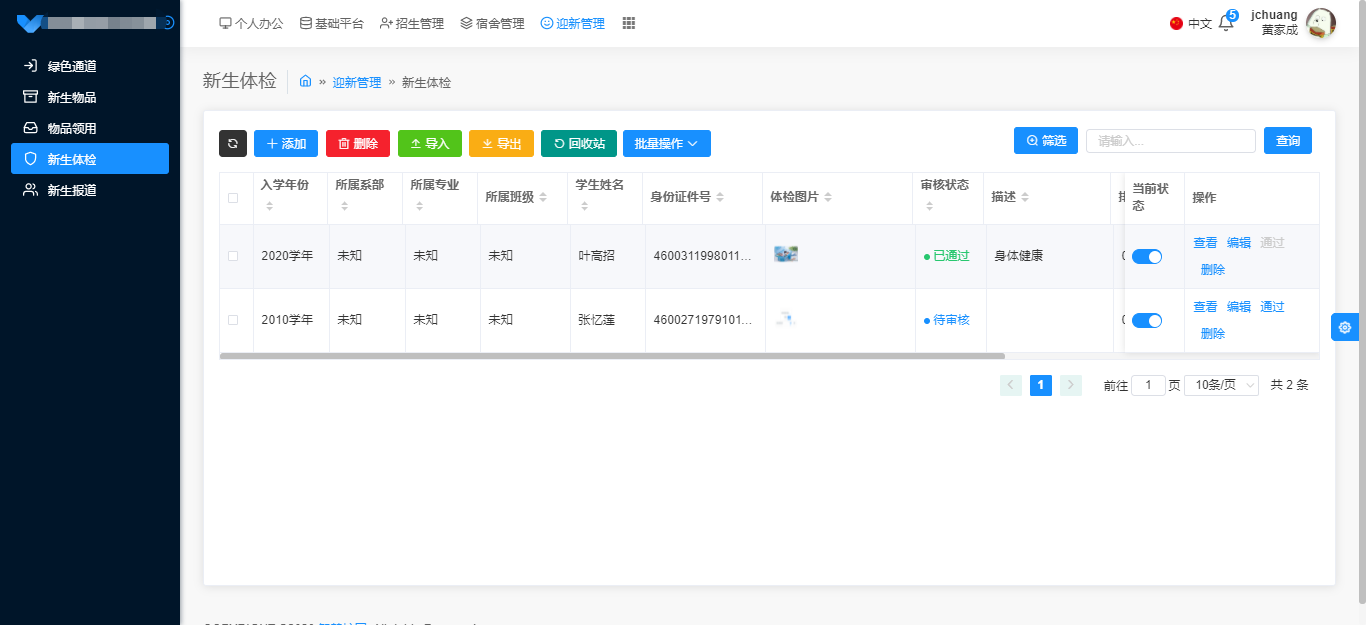Click the search keyword input field

1171,141
